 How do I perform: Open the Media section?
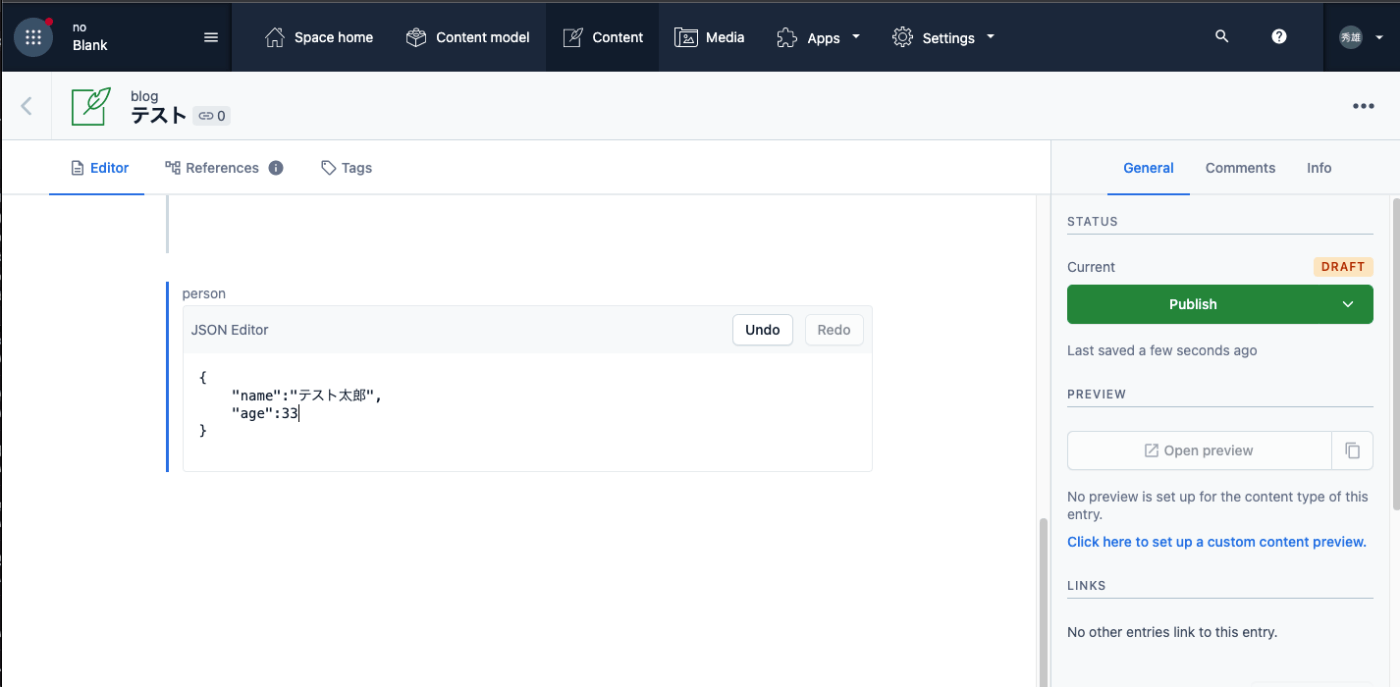pos(709,37)
